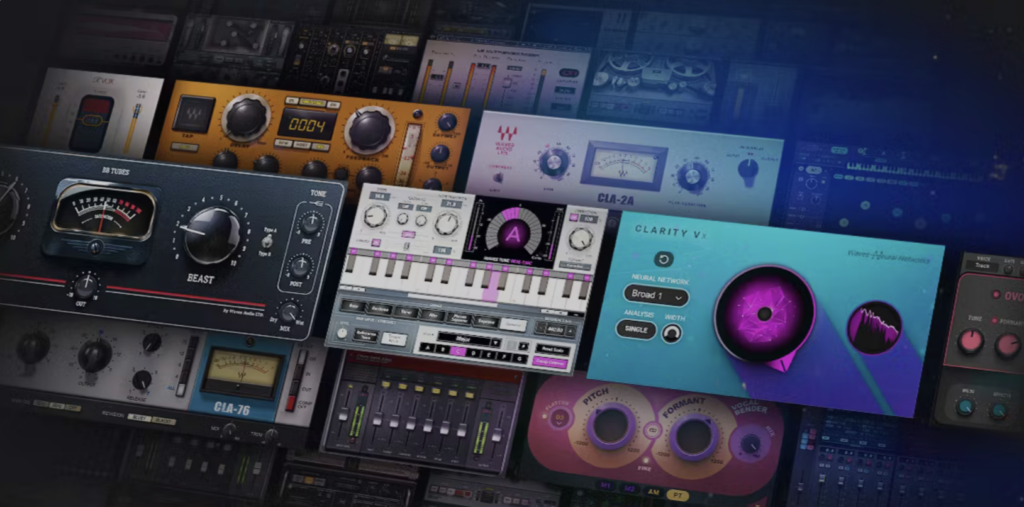Click the PRE tone knob on BB Tubes
The image size is (1024, 507).
tap(312, 224)
